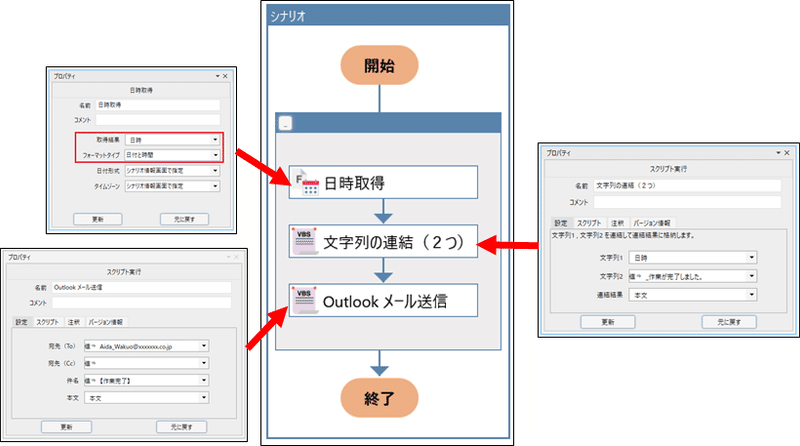Close the 日時取得 properties panel
The height and width of the screenshot is (446, 800).
pyautogui.click(x=225, y=76)
